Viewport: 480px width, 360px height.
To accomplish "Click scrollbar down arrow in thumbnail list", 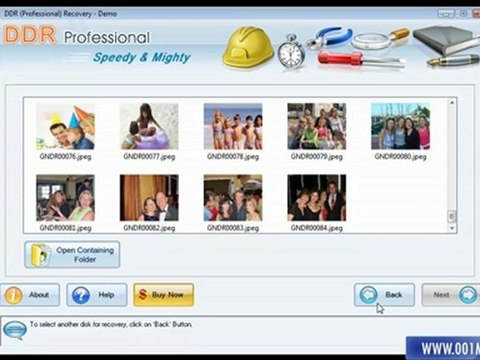I will click(x=452, y=228).
